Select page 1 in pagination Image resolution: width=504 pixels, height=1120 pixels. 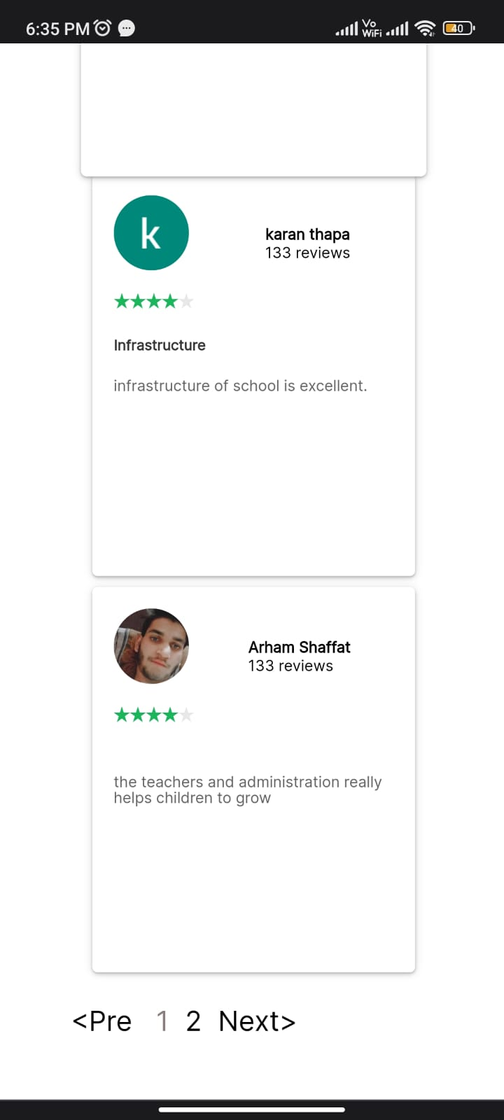[x=163, y=1021]
